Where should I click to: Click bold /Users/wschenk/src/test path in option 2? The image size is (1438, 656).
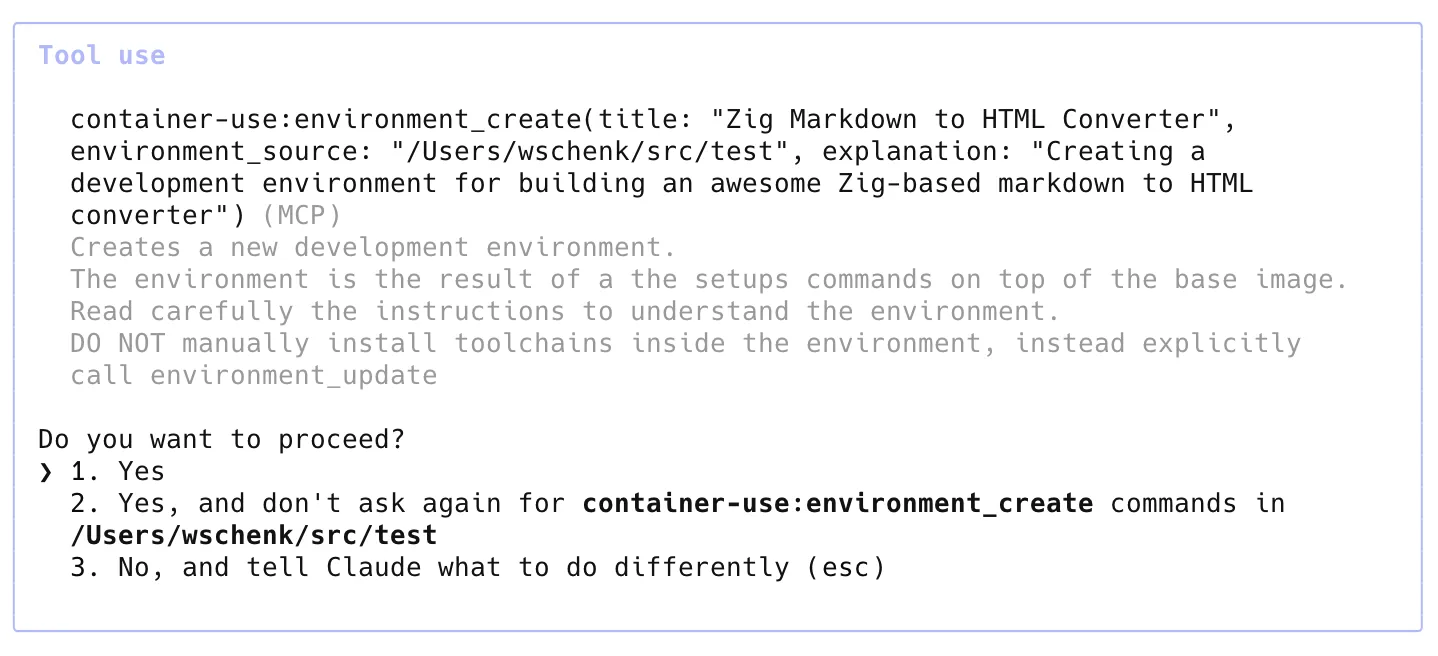(254, 536)
